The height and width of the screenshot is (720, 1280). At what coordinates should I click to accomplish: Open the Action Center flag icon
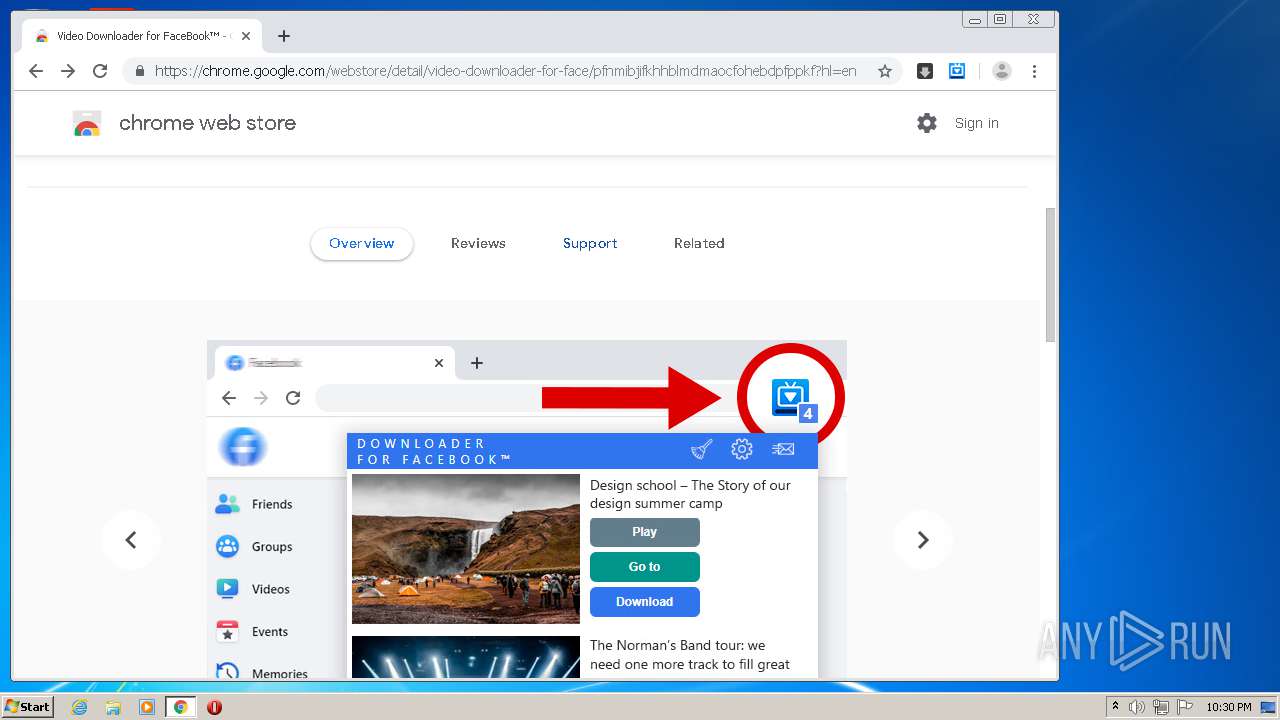[x=1185, y=707]
